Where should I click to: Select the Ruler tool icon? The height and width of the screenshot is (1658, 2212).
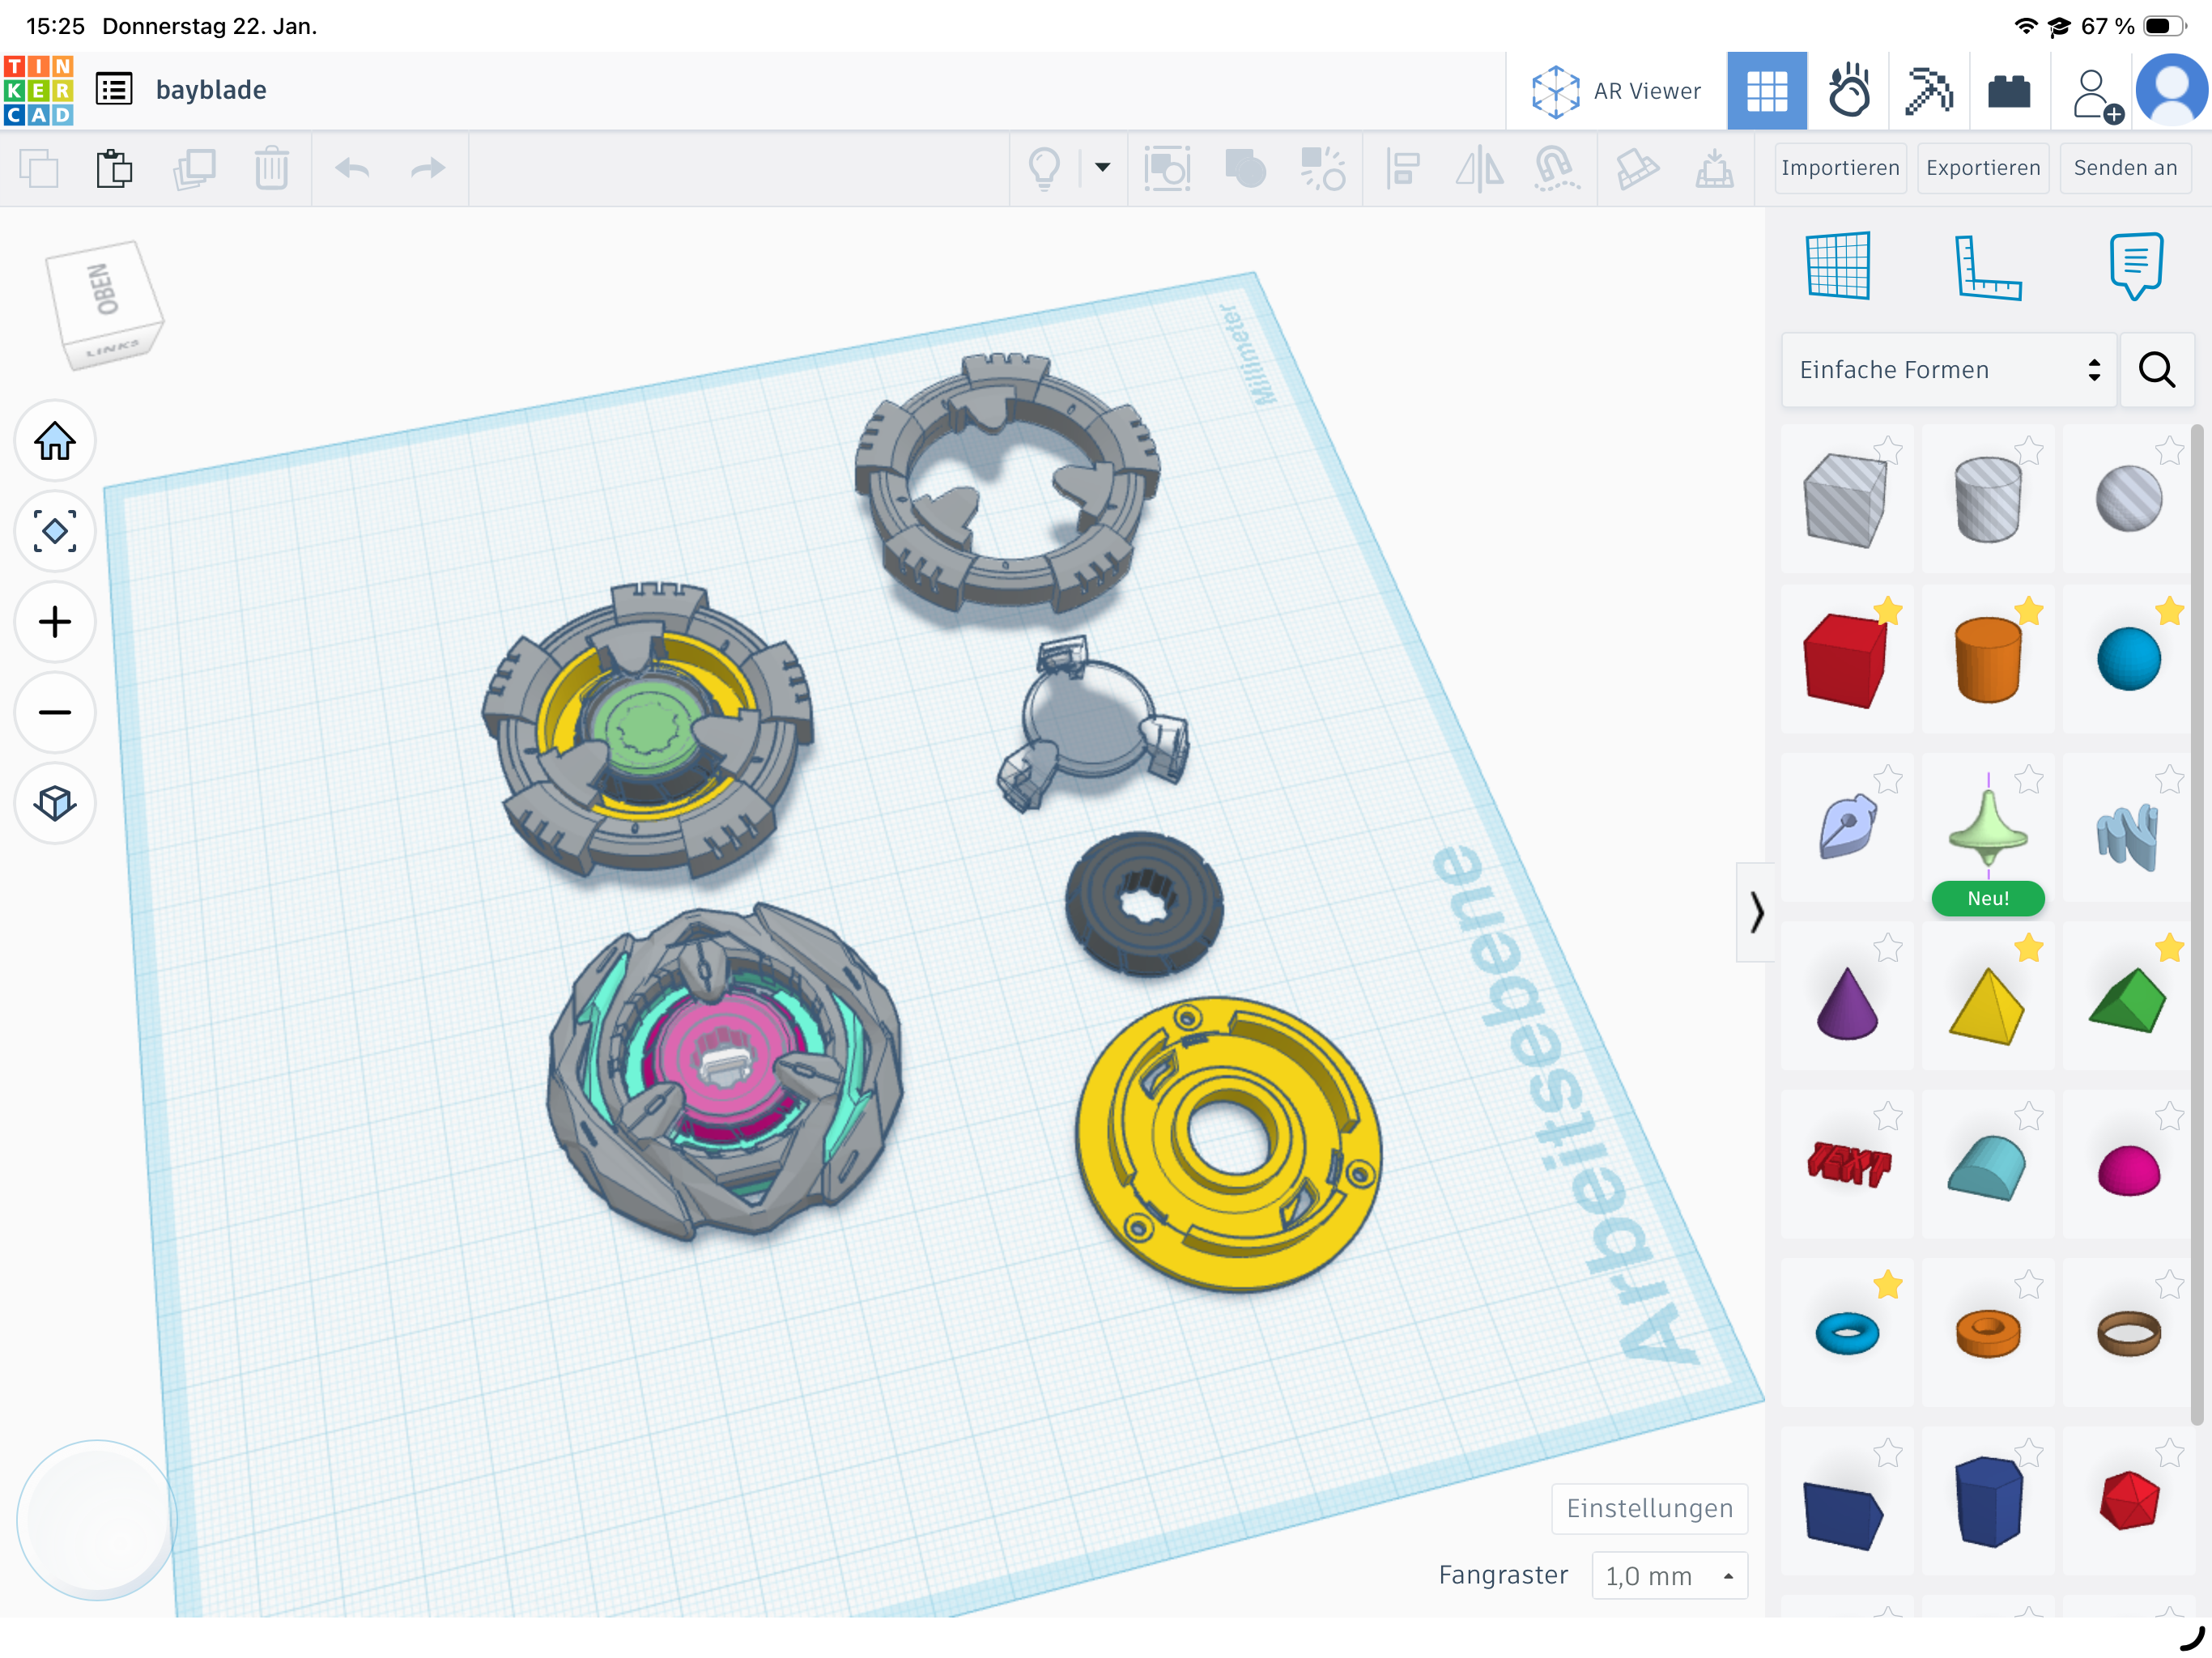(1987, 266)
